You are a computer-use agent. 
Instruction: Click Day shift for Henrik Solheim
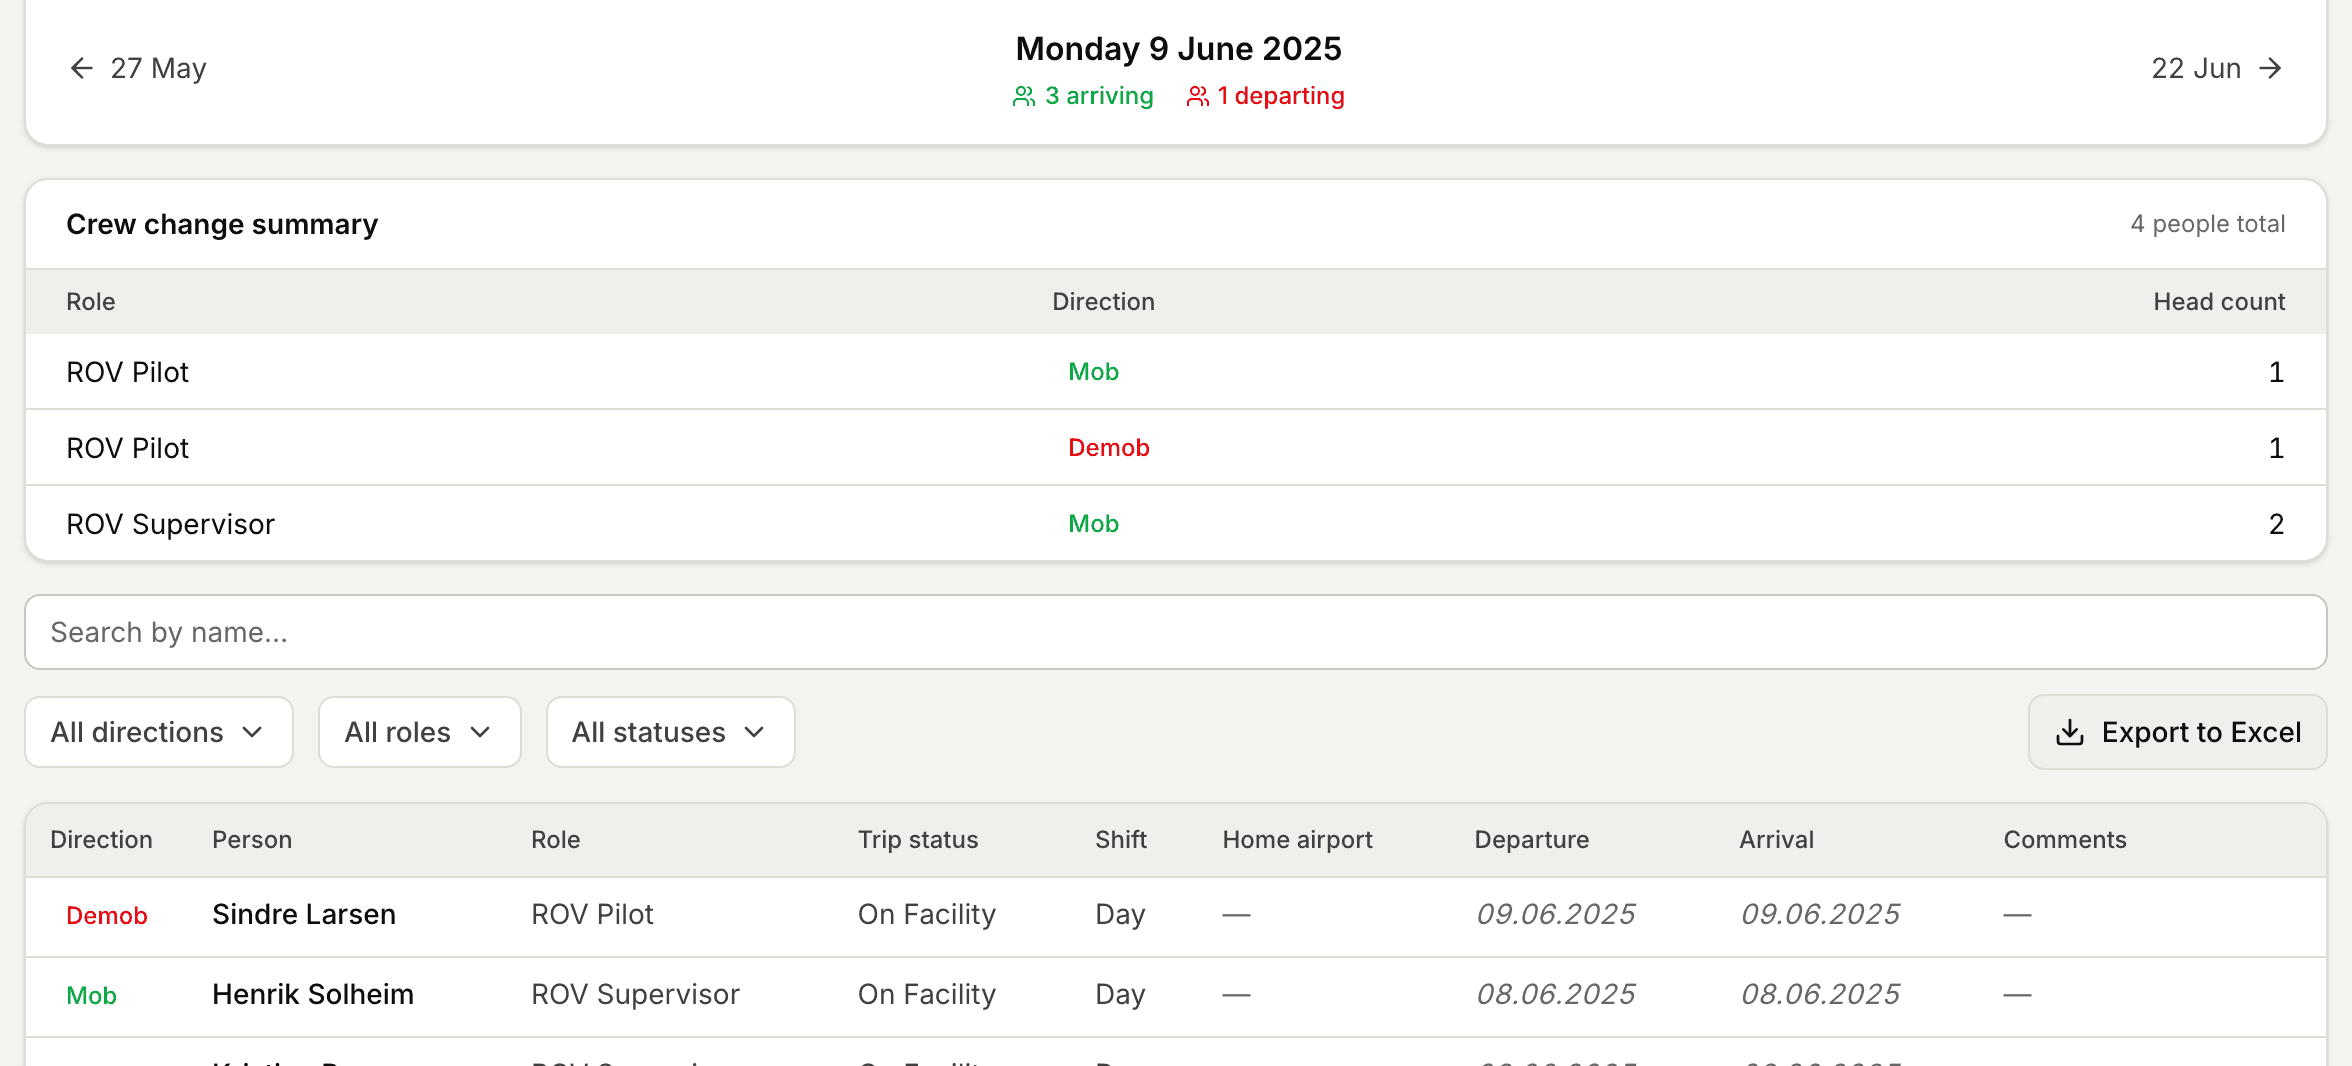[1120, 995]
